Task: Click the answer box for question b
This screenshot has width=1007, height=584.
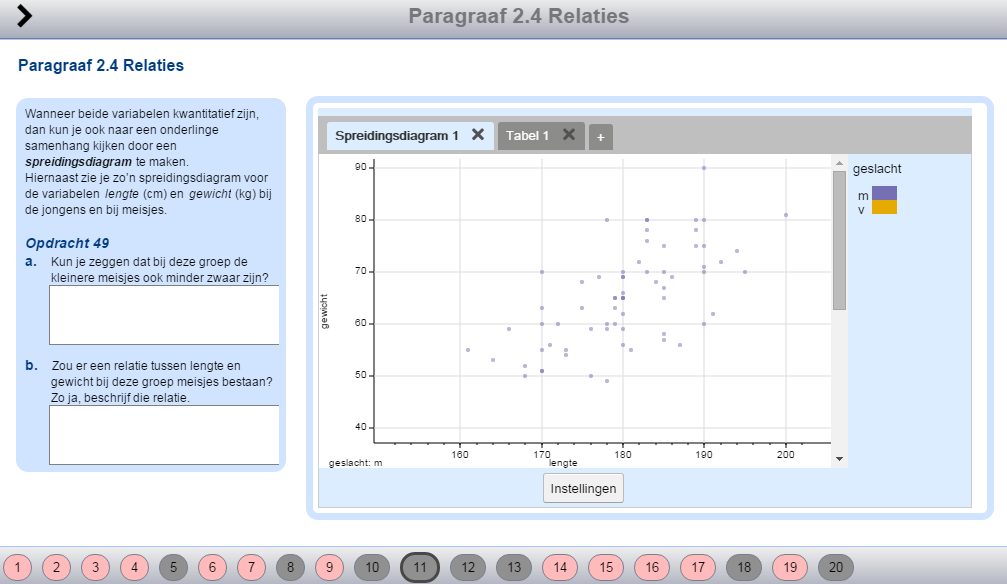Action: [x=164, y=435]
